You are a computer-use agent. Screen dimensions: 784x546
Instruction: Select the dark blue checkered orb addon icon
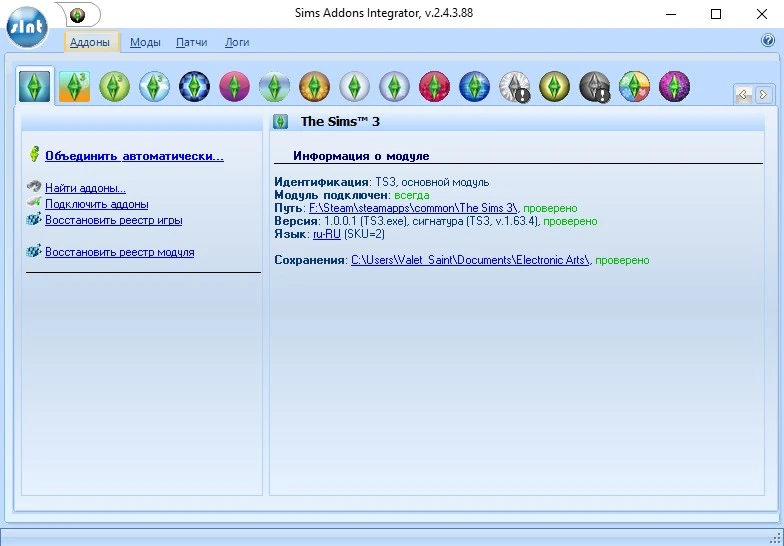194,86
